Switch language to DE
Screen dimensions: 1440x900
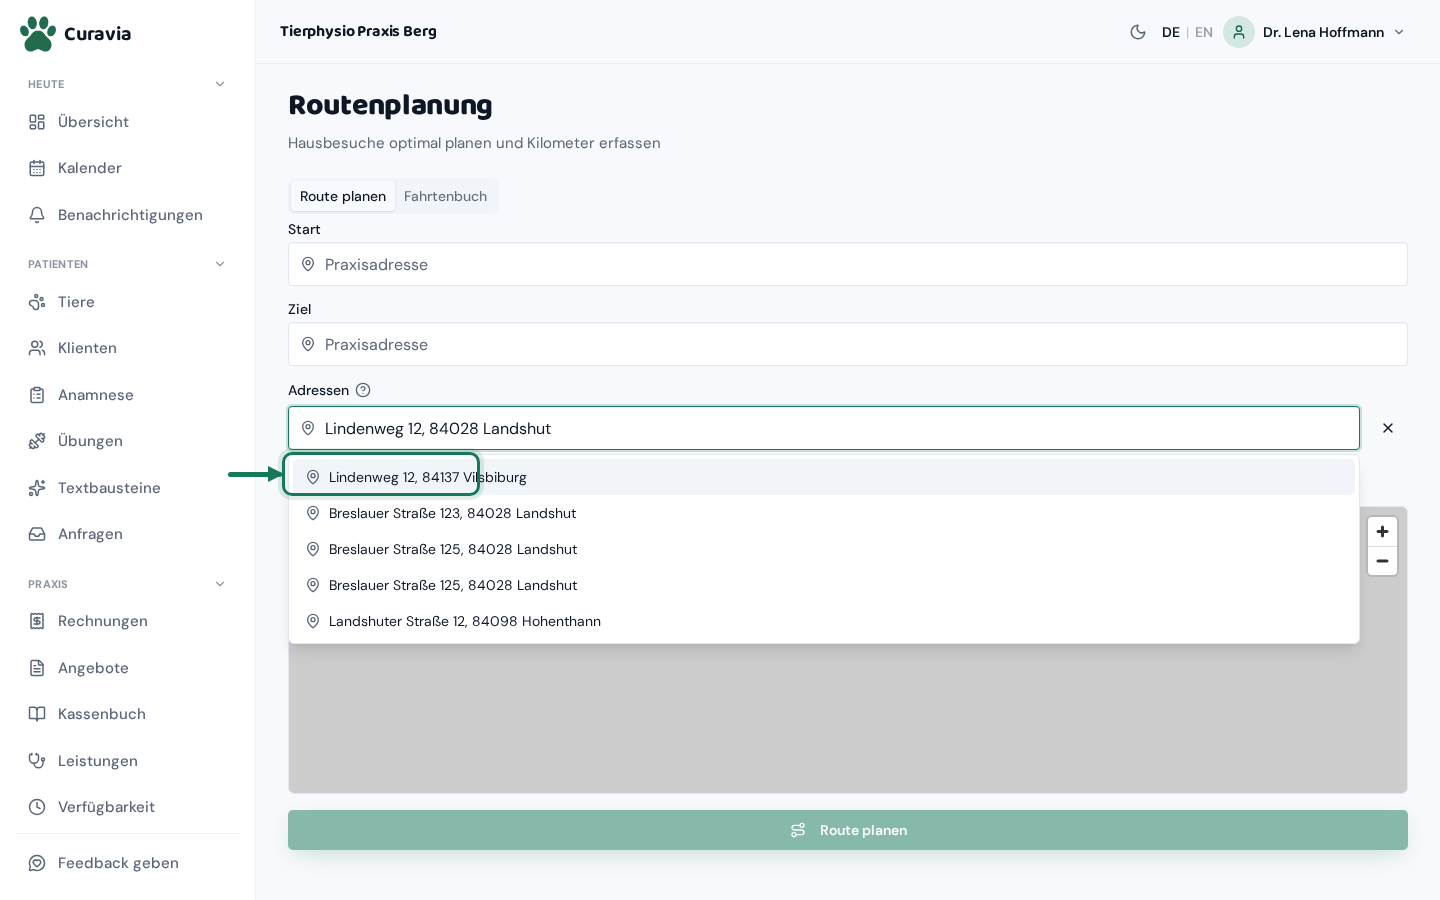tap(1171, 32)
